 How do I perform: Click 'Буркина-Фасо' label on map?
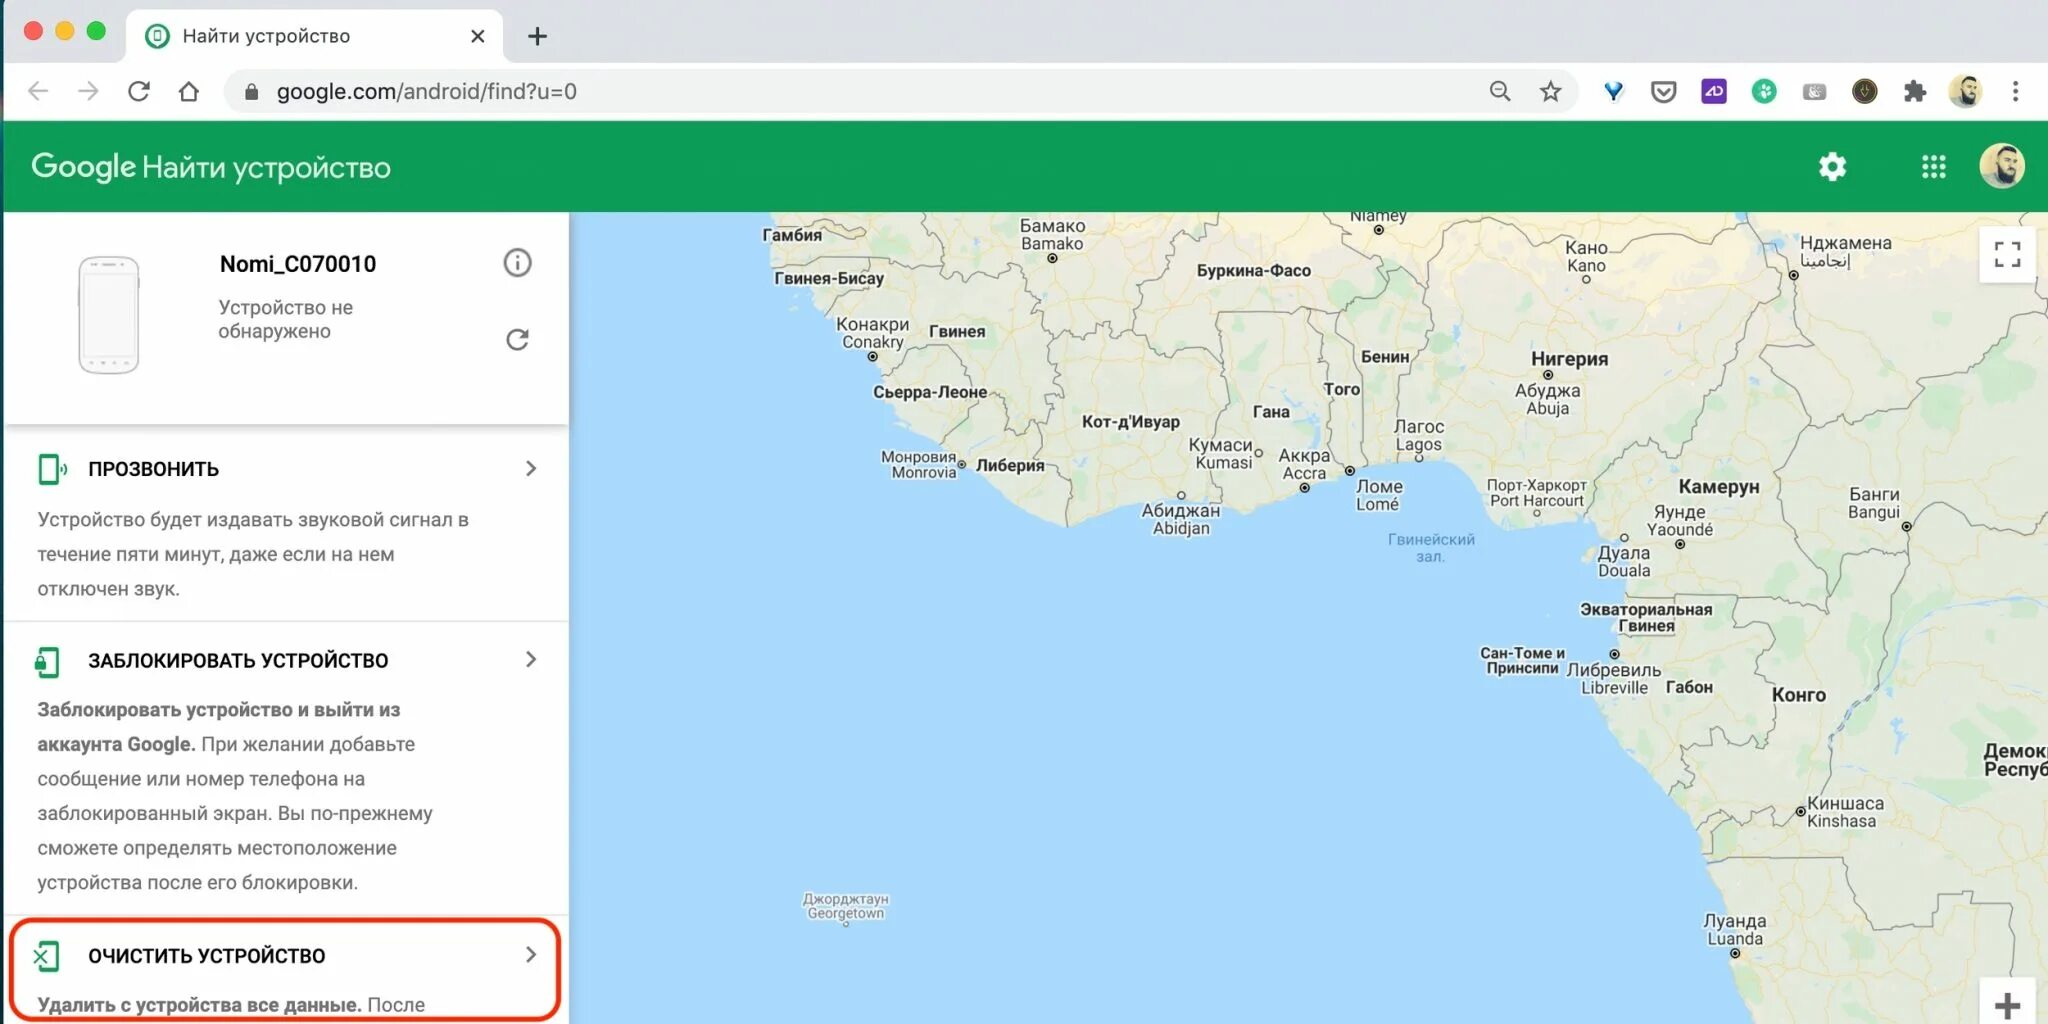coord(1254,271)
